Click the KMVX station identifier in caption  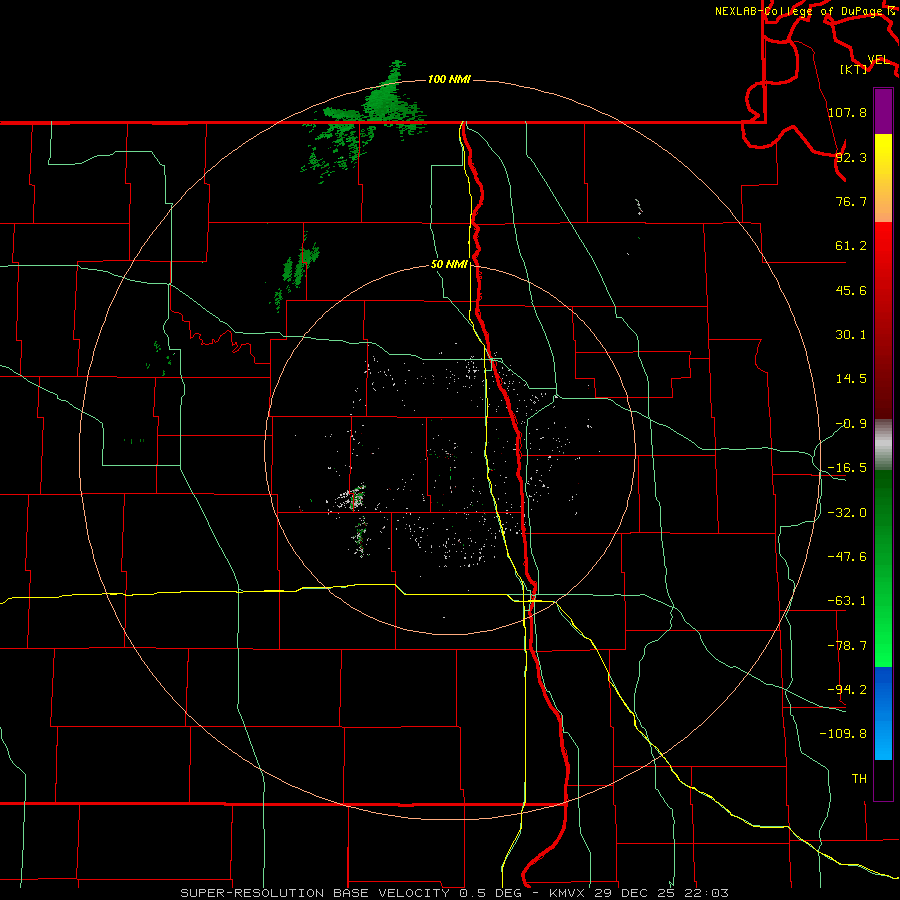coord(566,893)
